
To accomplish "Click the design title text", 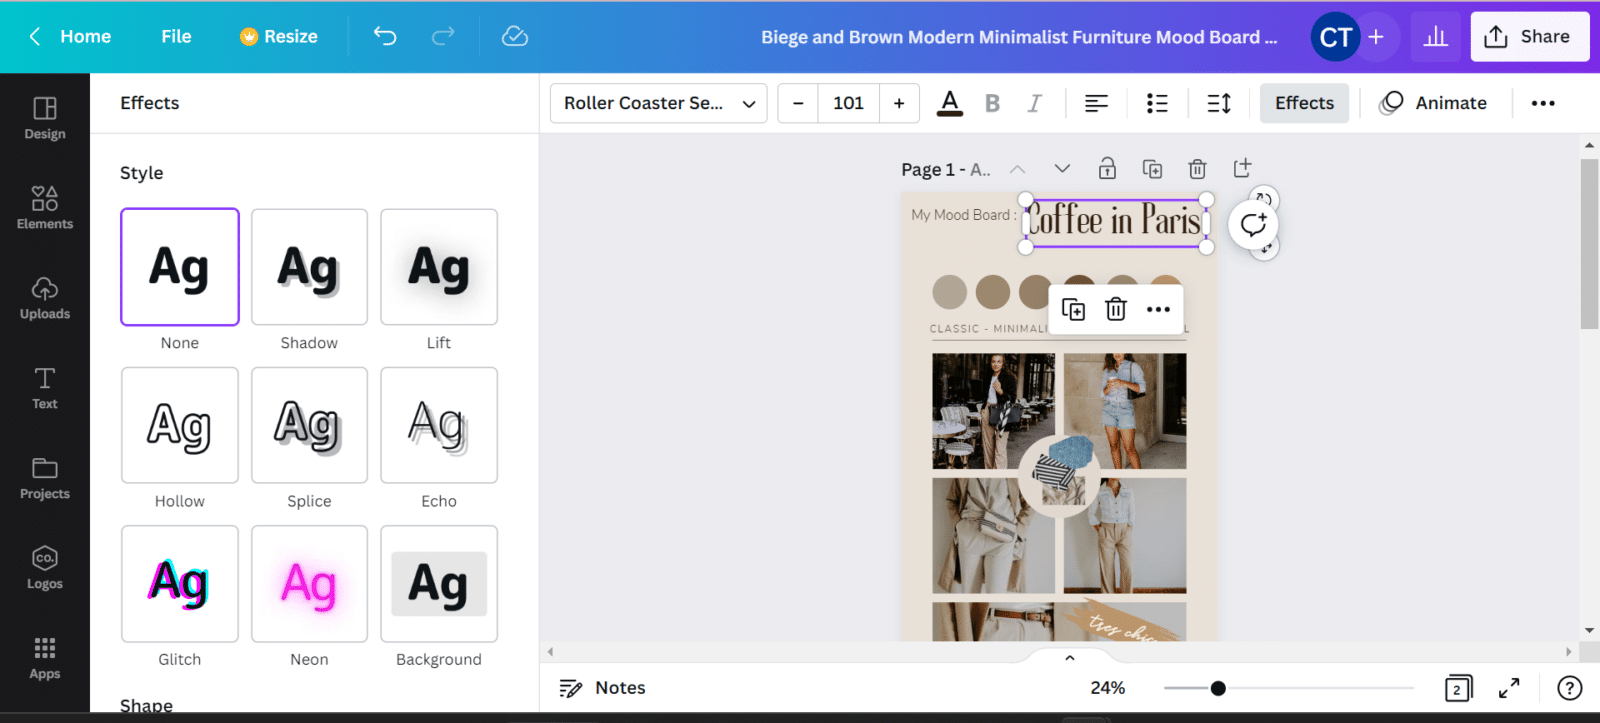I will [x=1019, y=37].
